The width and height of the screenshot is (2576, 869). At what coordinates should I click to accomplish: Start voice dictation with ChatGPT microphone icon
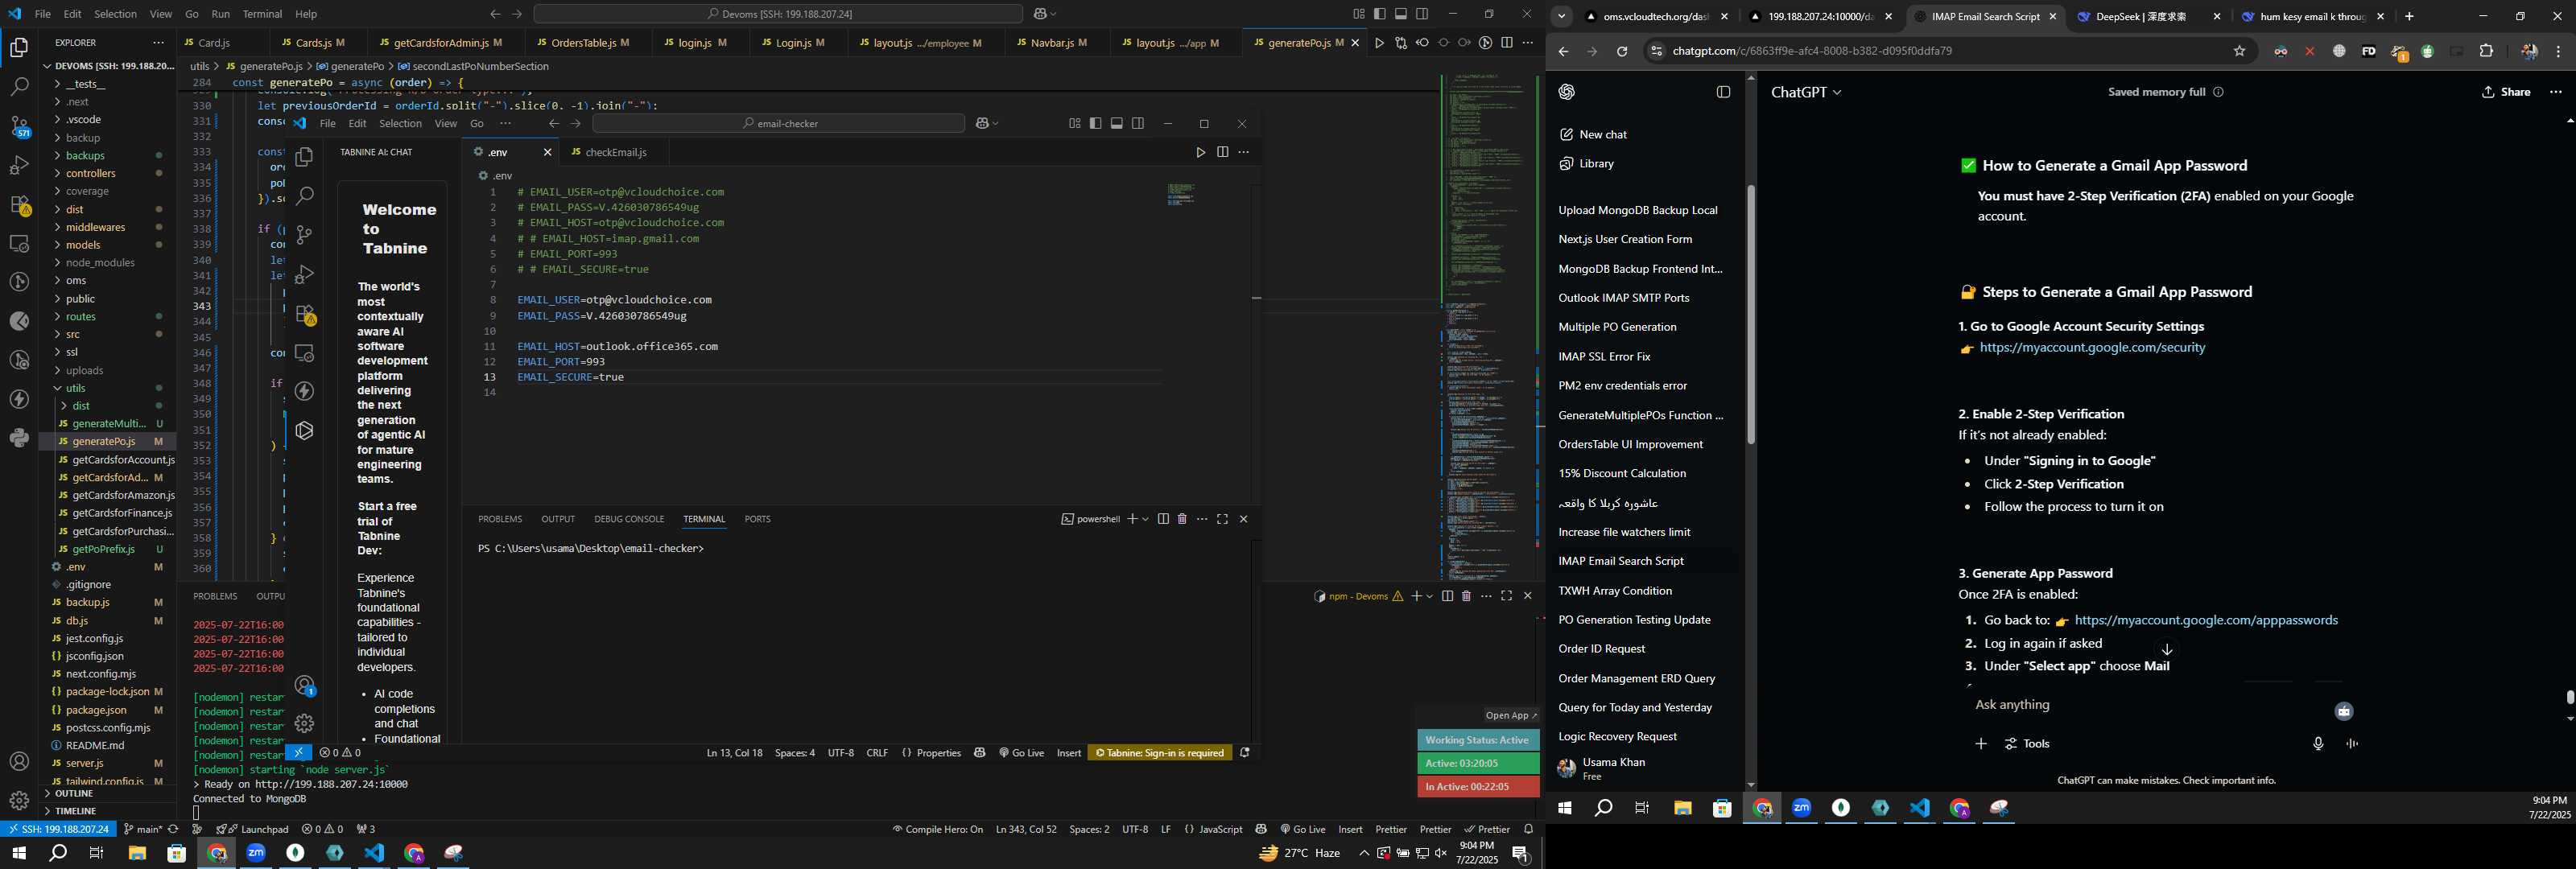[2318, 744]
